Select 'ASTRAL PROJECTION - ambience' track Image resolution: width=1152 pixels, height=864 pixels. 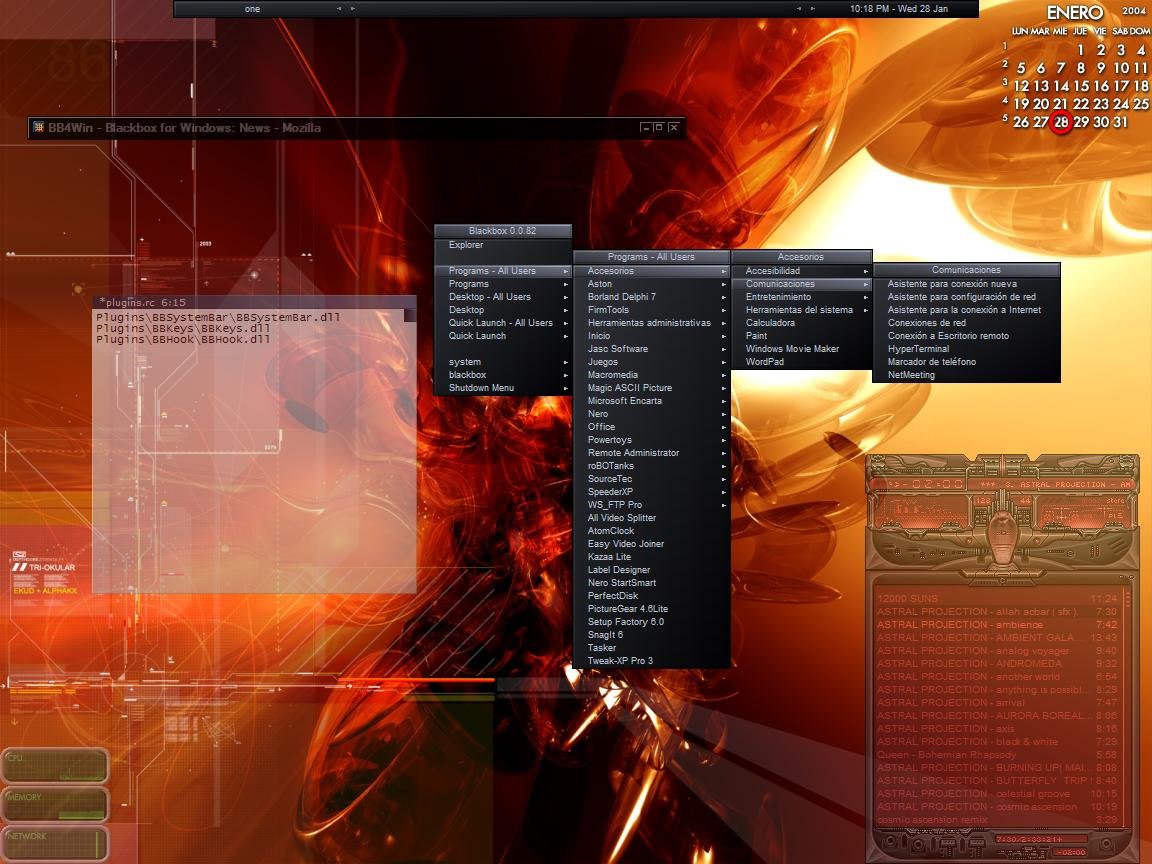[997, 624]
